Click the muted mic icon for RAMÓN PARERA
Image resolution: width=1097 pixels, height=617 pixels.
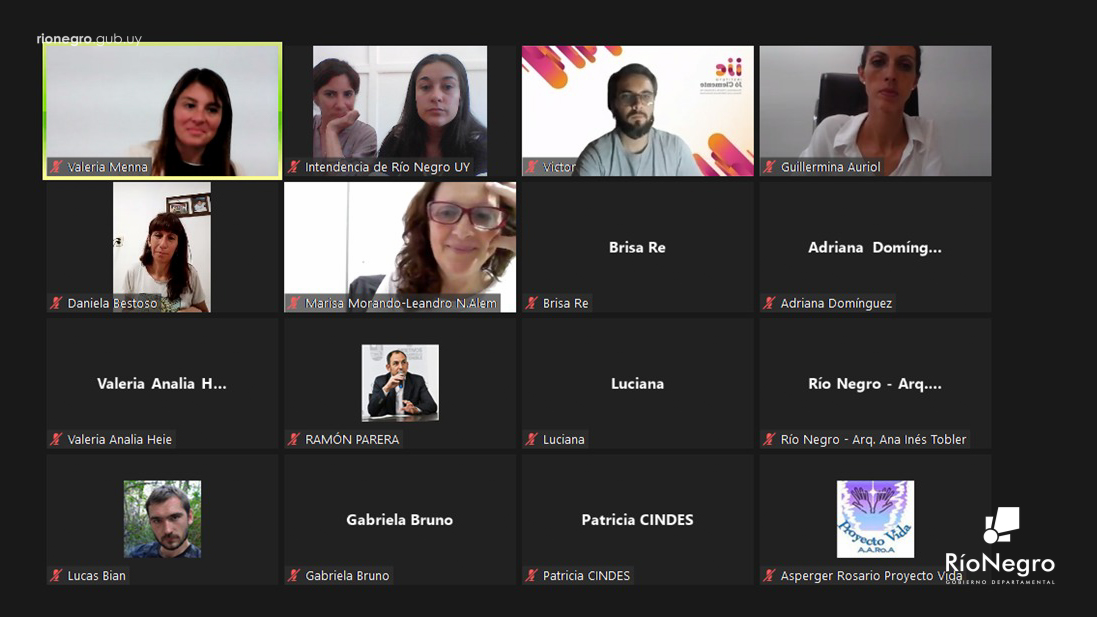coord(294,439)
